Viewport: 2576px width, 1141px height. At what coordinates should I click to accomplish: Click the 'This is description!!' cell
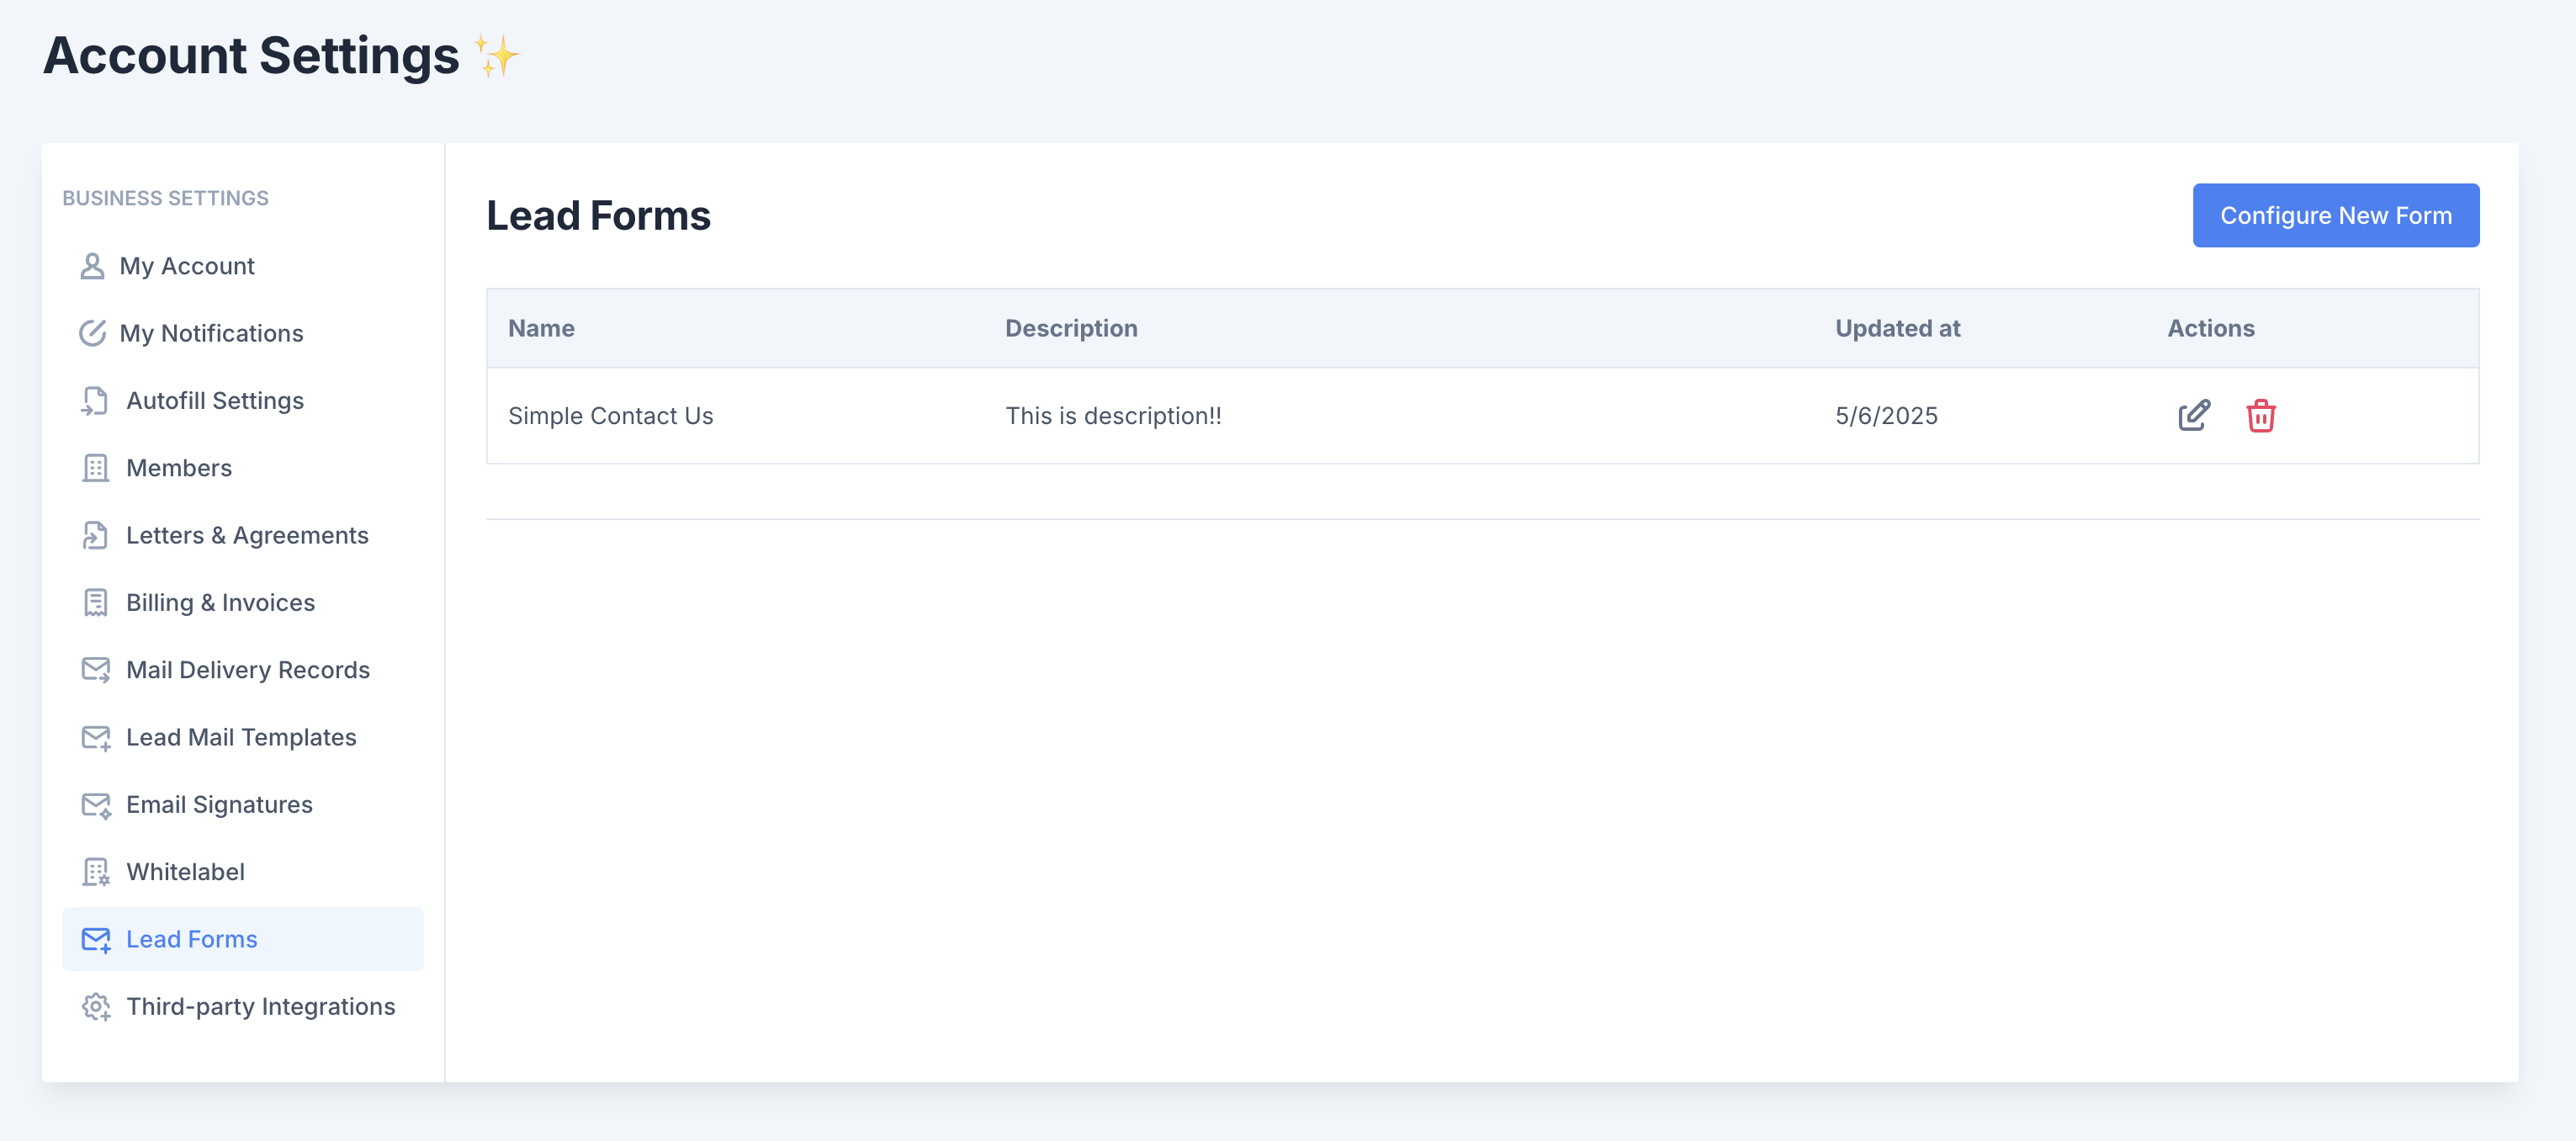click(x=1113, y=415)
